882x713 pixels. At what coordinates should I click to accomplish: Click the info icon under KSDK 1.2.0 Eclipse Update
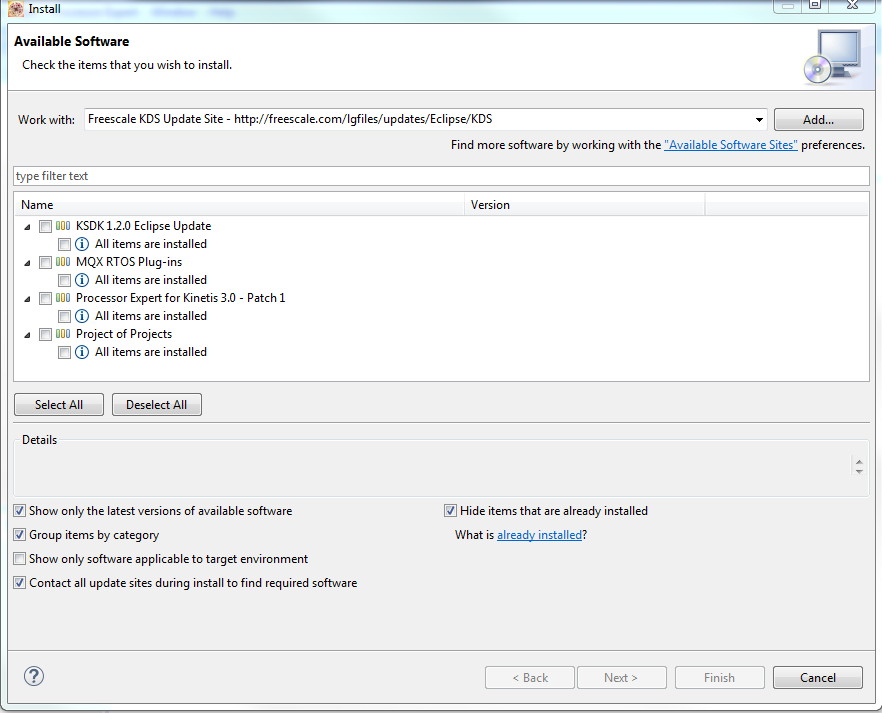coord(82,244)
